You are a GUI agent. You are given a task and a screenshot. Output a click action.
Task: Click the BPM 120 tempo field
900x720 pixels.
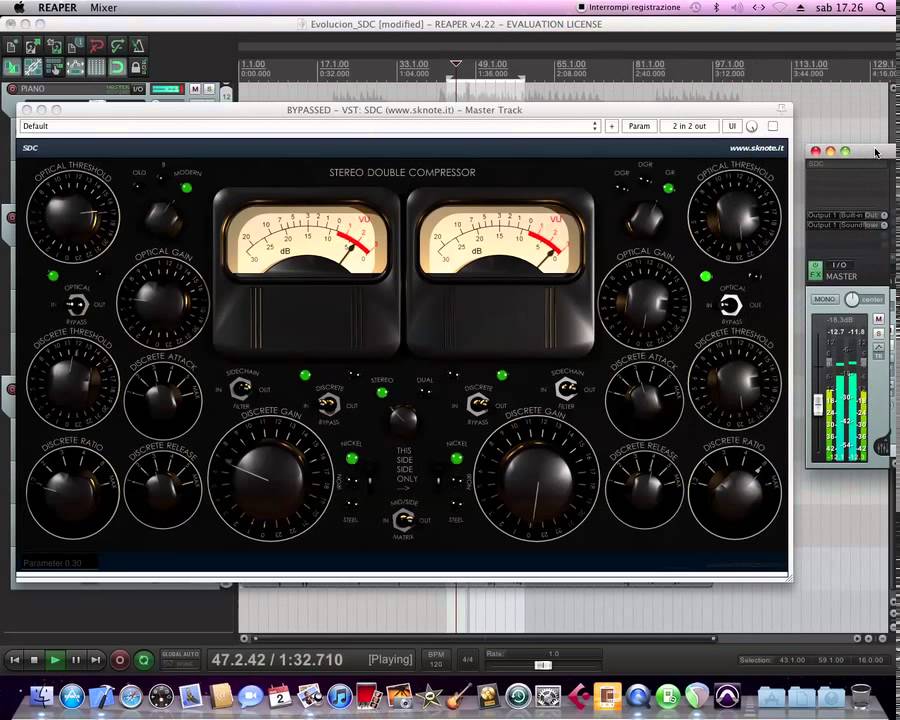(436, 659)
